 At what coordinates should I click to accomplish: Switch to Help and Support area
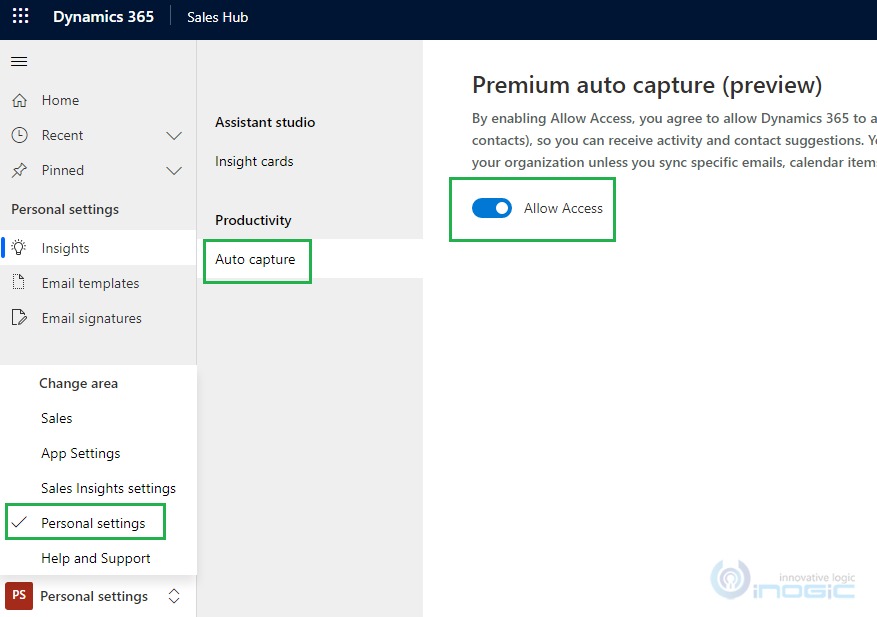[96, 558]
